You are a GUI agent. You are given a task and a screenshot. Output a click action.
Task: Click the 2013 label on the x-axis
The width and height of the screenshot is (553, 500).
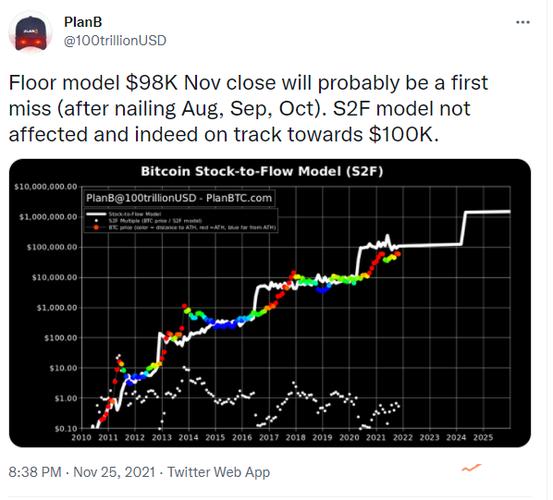click(162, 438)
